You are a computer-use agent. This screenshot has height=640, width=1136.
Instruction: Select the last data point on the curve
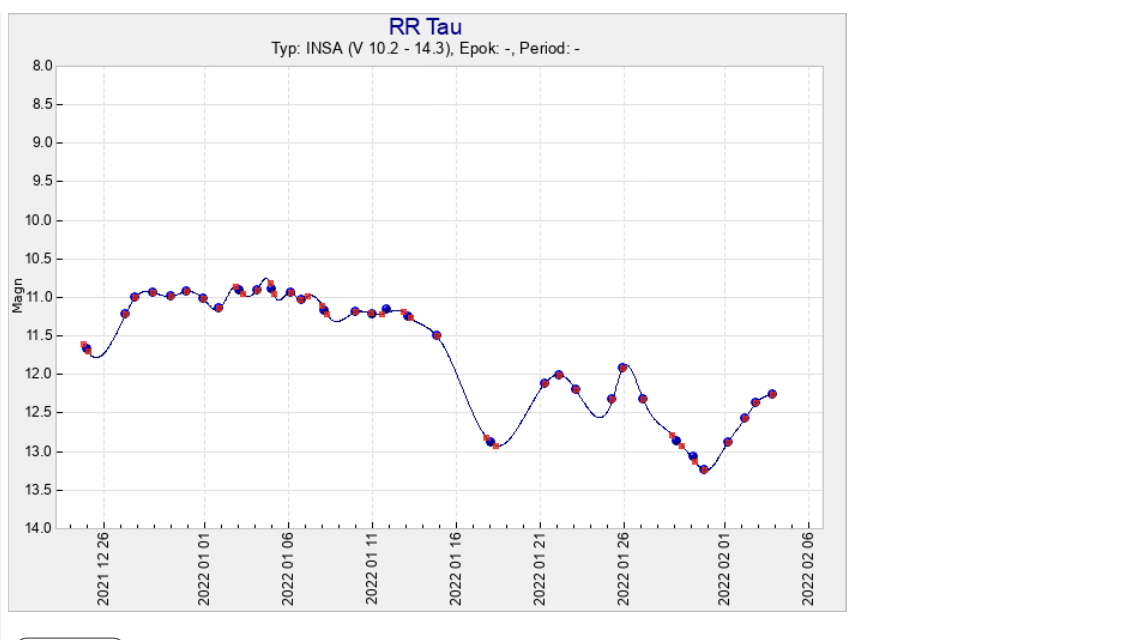[x=772, y=394]
